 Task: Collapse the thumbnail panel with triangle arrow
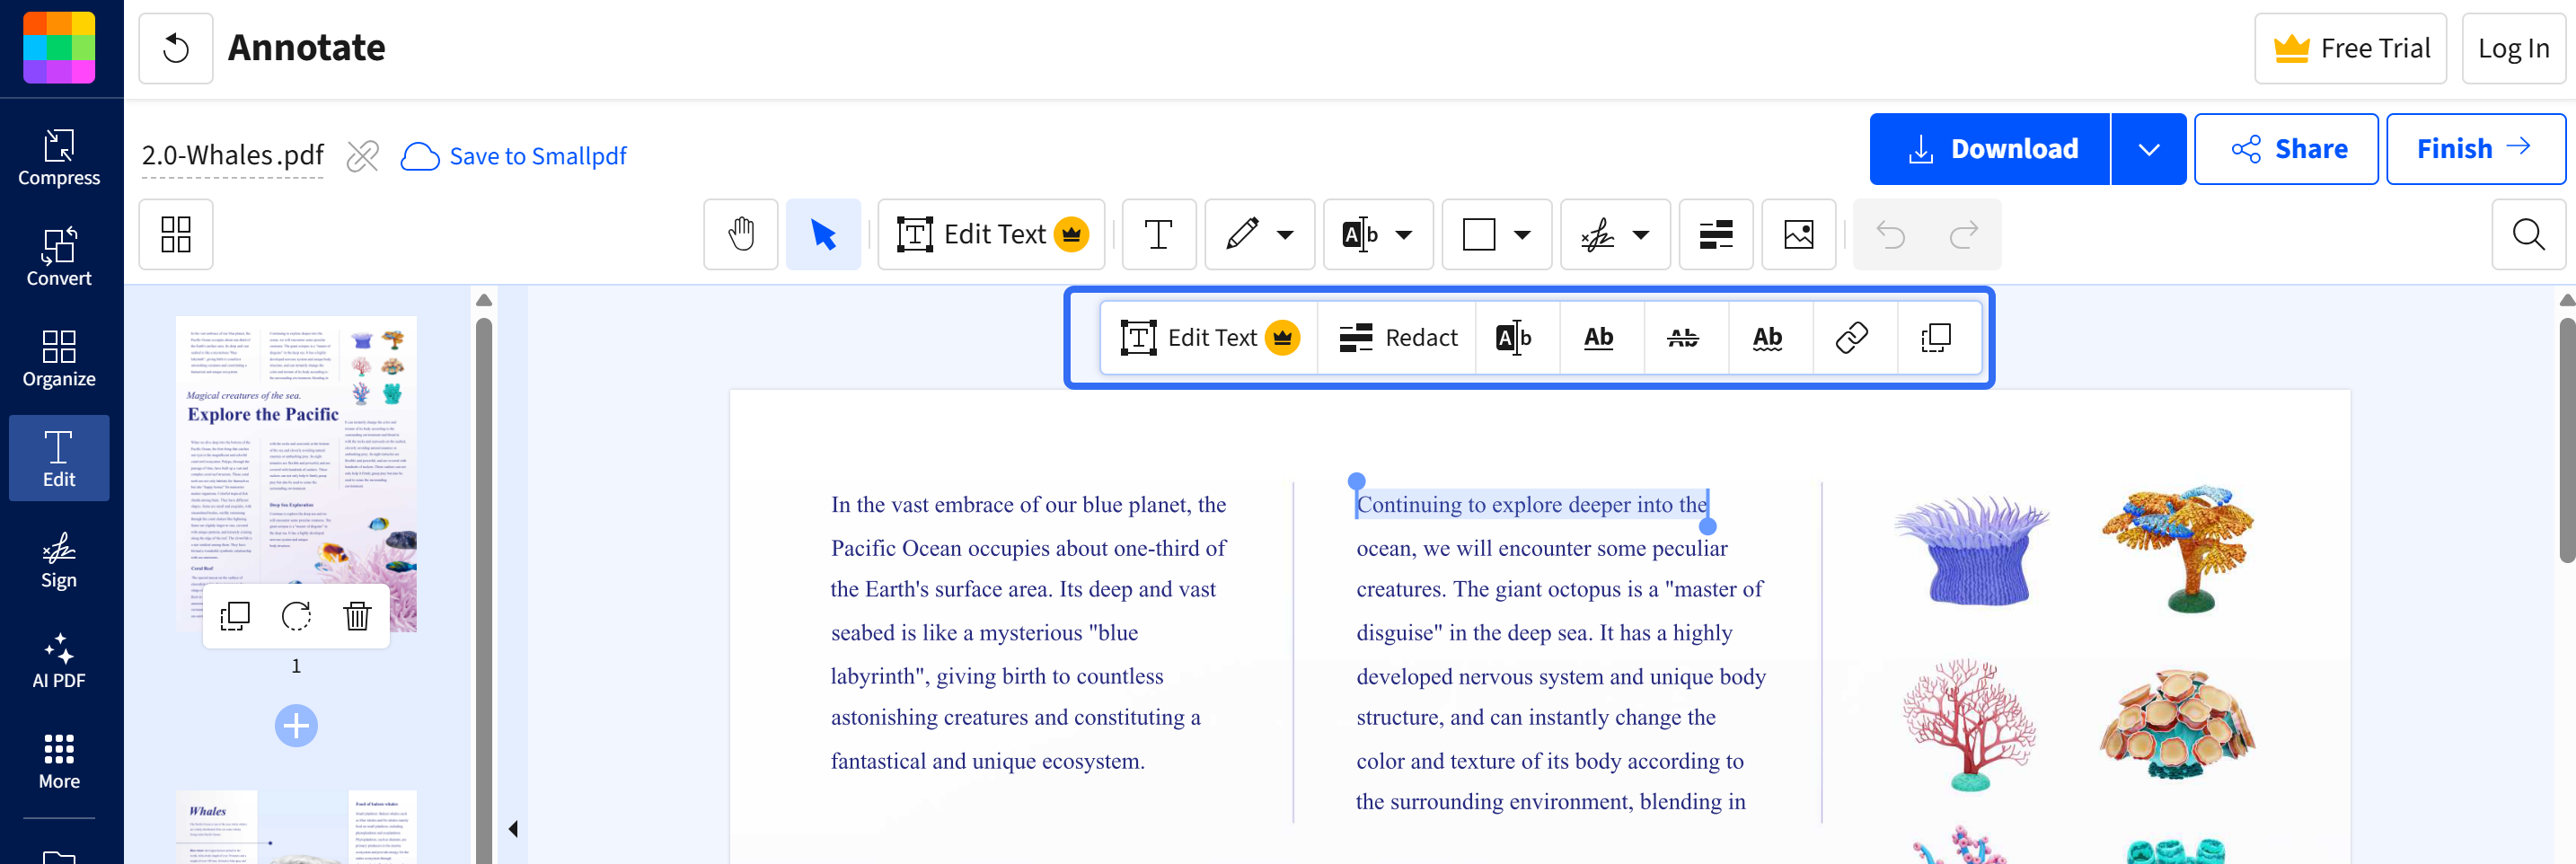point(513,828)
